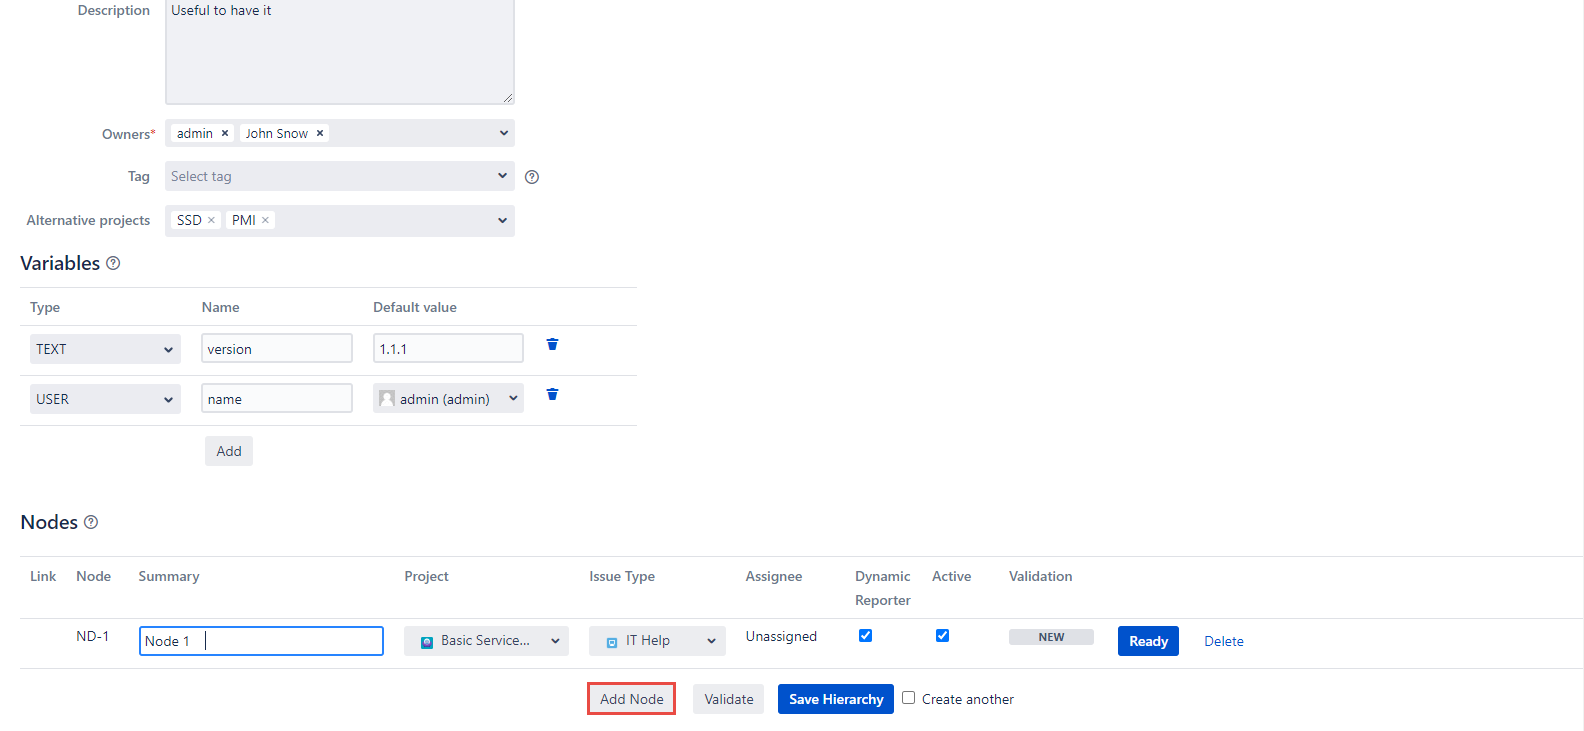Delete the name variable with trash icon

coord(552,394)
